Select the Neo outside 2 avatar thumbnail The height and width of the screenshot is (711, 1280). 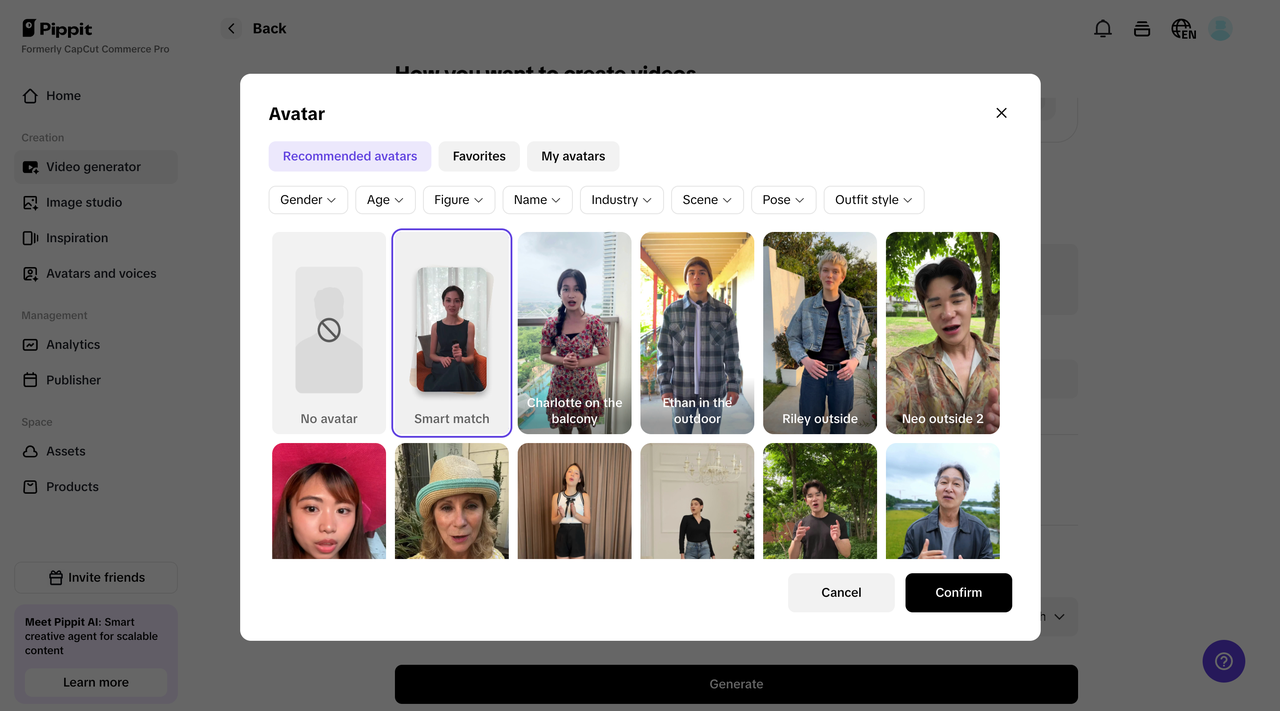pyautogui.click(x=942, y=333)
